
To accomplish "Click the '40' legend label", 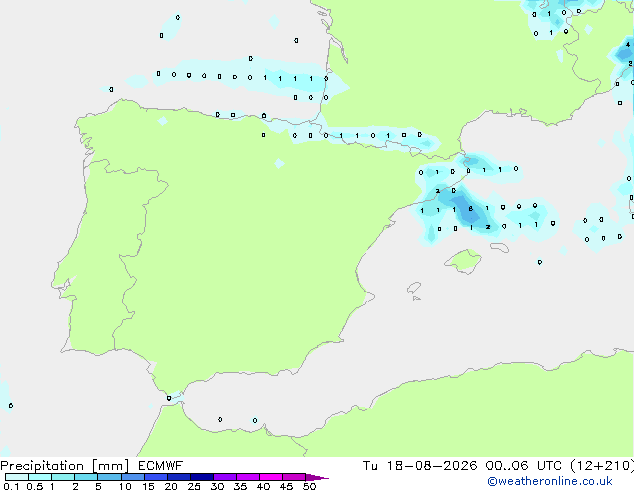I will [x=263, y=486].
